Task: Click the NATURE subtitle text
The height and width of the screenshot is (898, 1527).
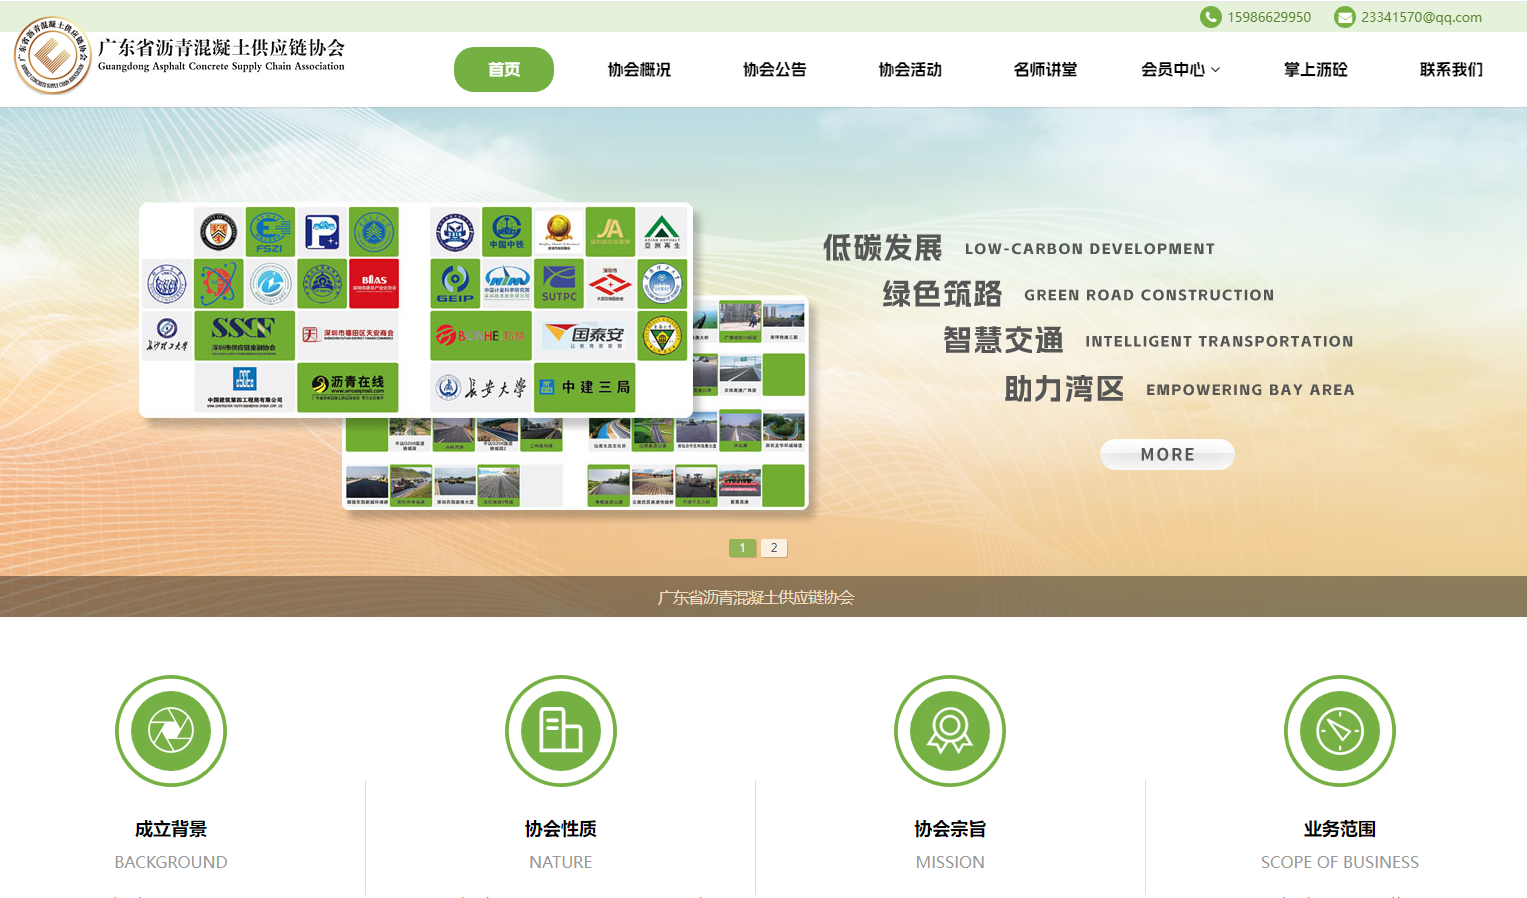Action: (x=561, y=862)
